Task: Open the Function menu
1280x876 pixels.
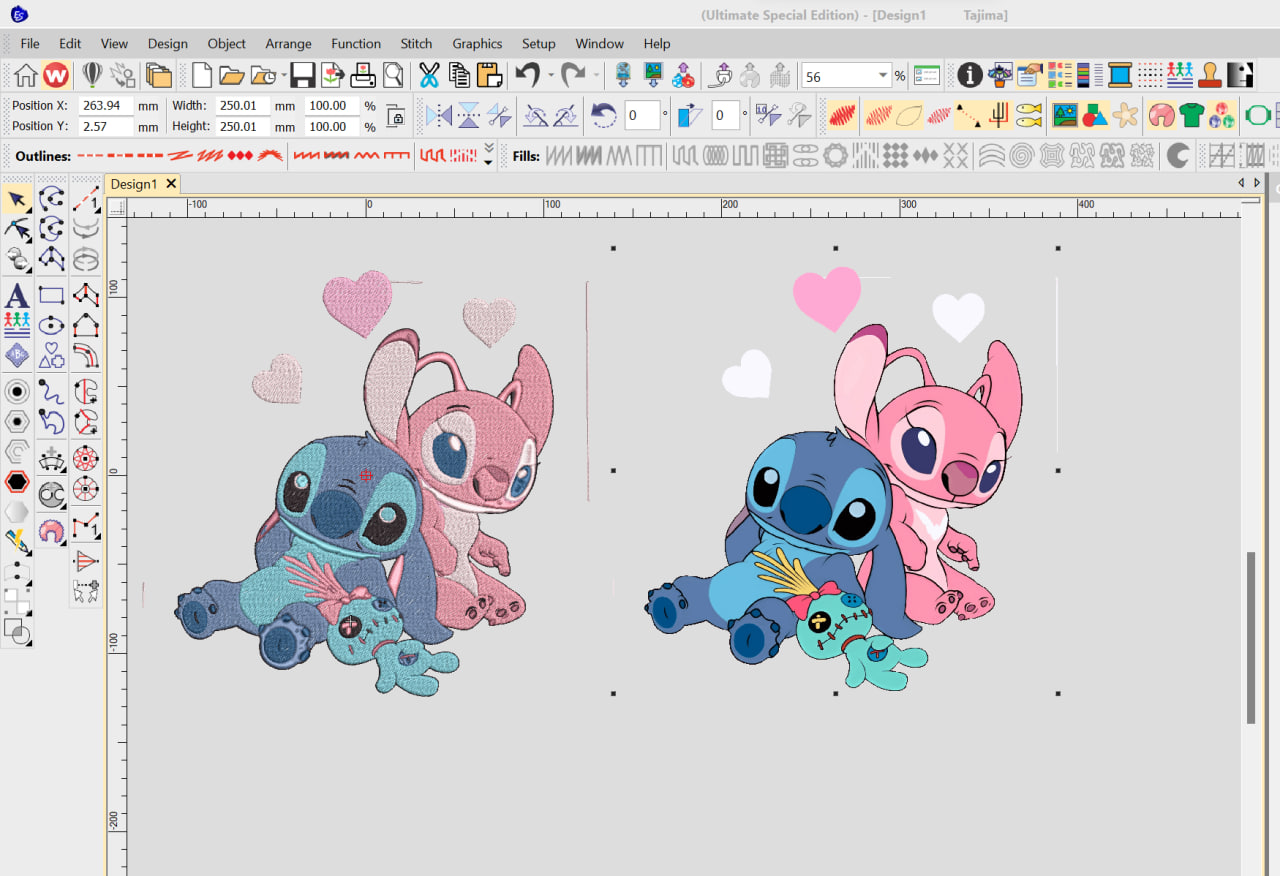Action: pos(356,43)
